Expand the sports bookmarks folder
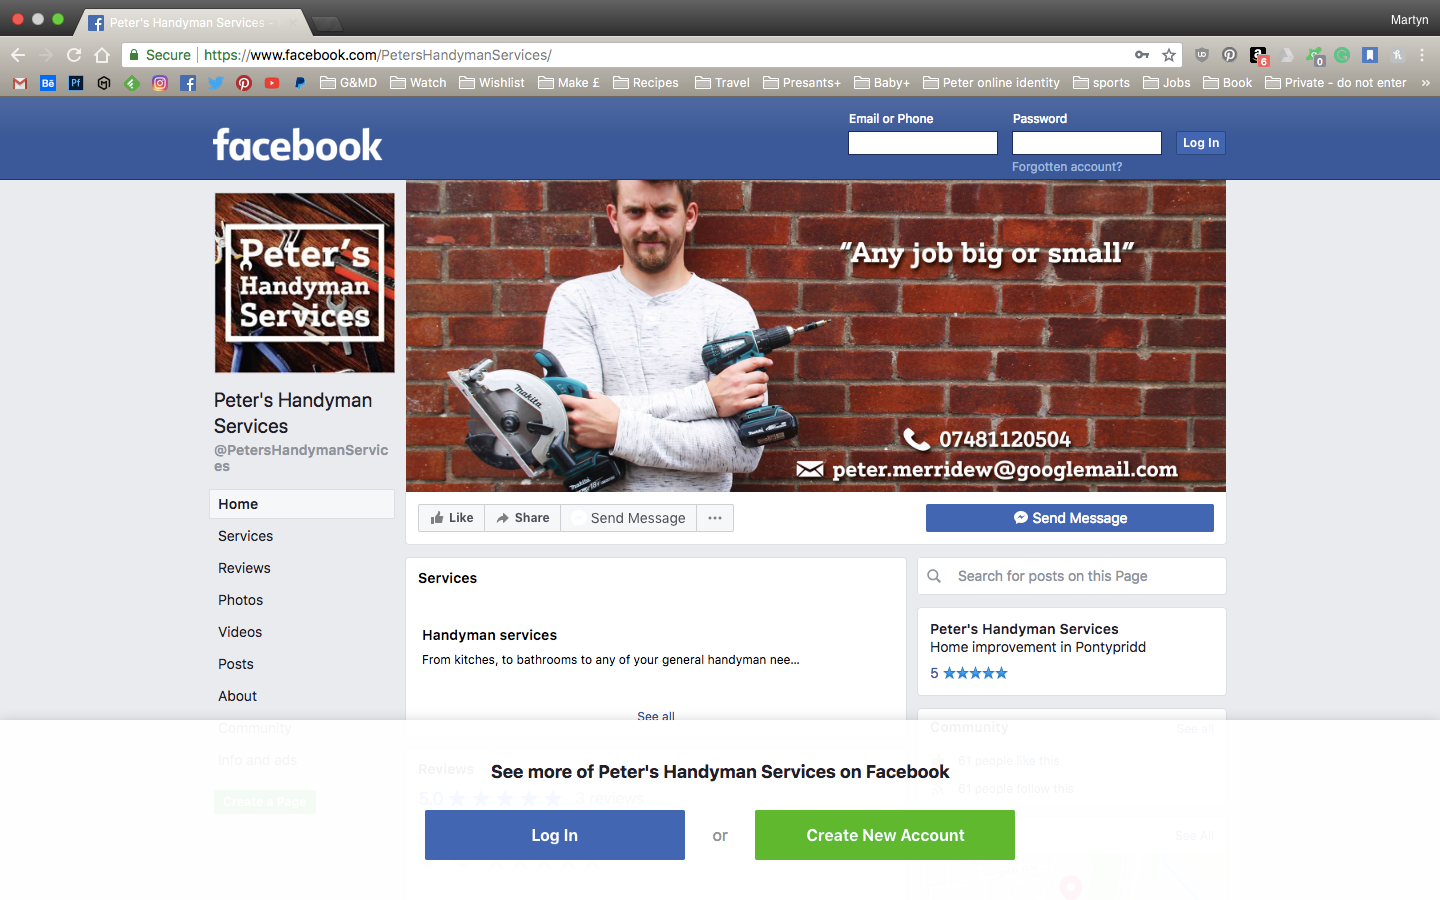Image resolution: width=1440 pixels, height=900 pixels. pos(1101,83)
